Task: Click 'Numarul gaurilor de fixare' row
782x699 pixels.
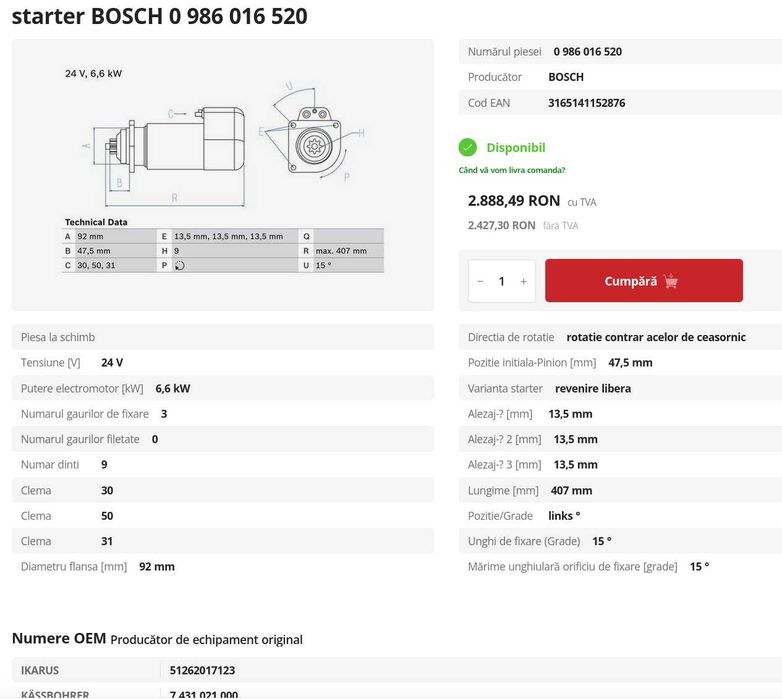Action: point(222,414)
